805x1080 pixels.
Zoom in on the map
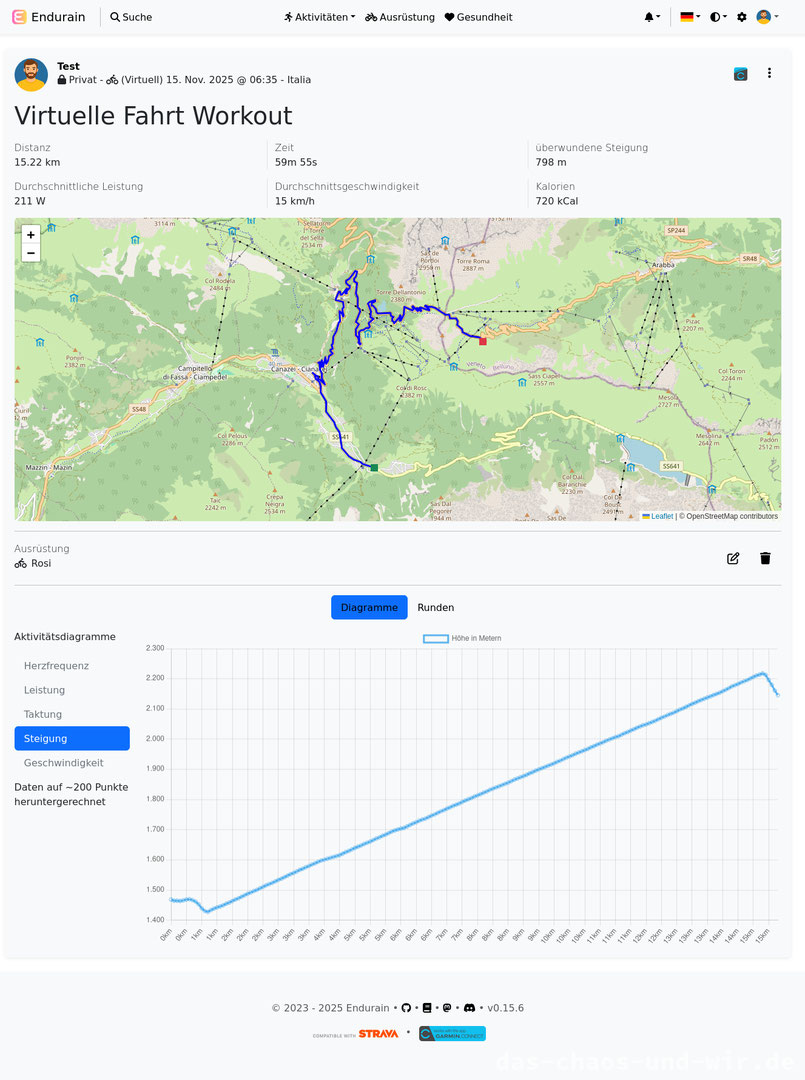(31, 235)
